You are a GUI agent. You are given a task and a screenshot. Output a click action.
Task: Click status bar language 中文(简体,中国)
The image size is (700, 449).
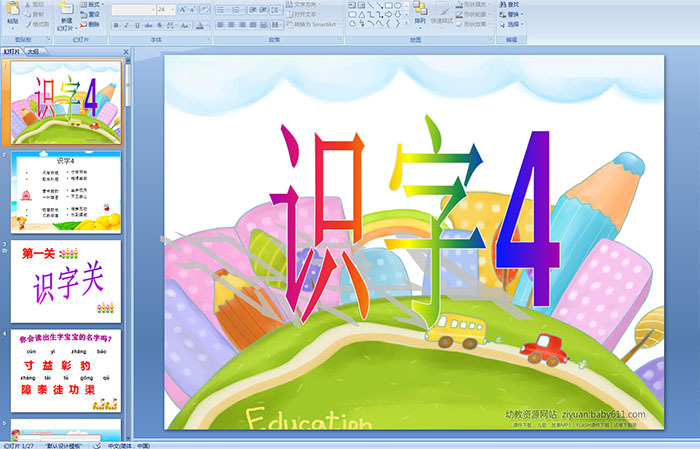(x=129, y=445)
